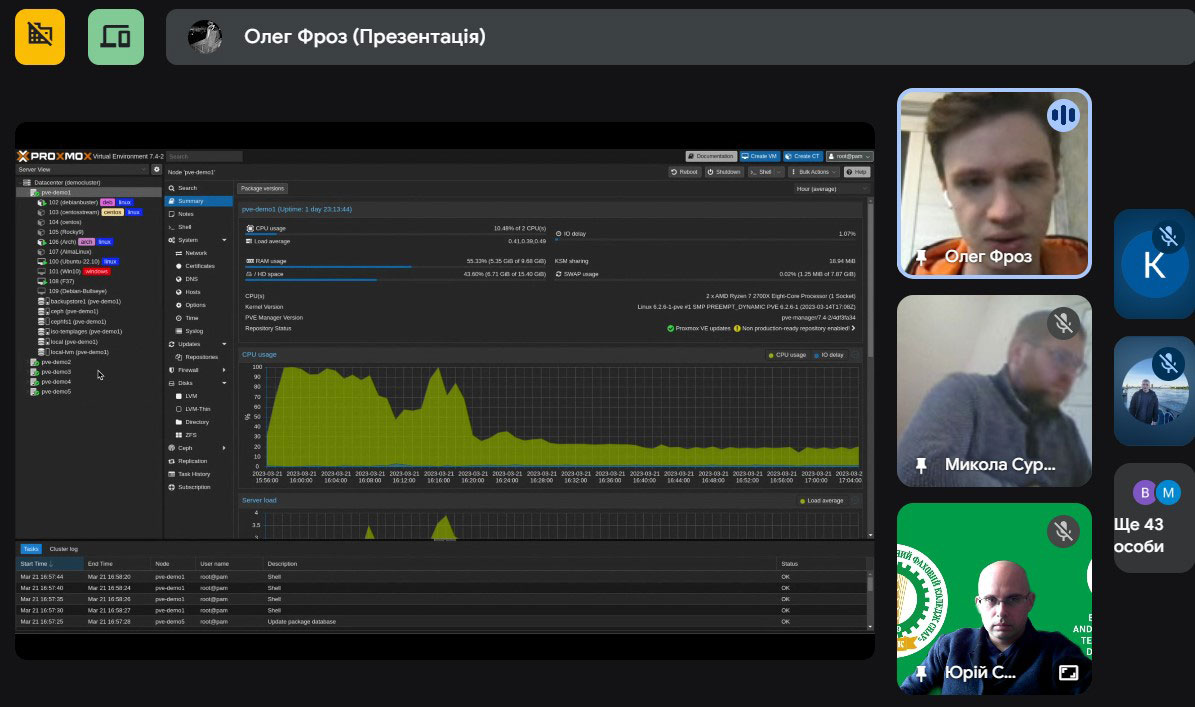Click the Package versions button
This screenshot has height=707, width=1195.
coord(263,188)
